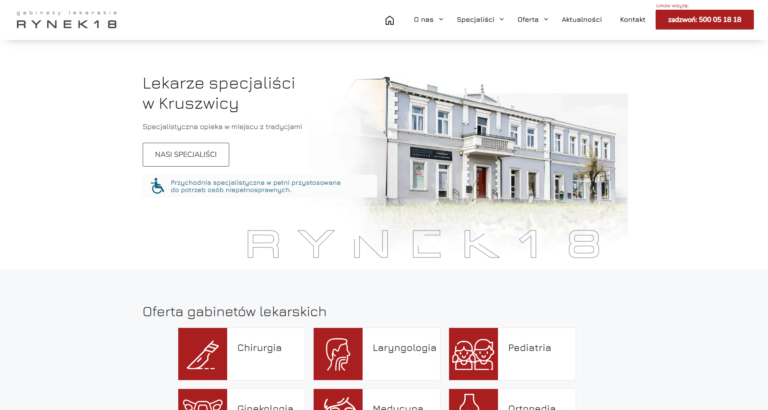The image size is (768, 410).
Task: Click the 'Lekarze specjaliści w Kruszwicy' heading
Action: 218,93
